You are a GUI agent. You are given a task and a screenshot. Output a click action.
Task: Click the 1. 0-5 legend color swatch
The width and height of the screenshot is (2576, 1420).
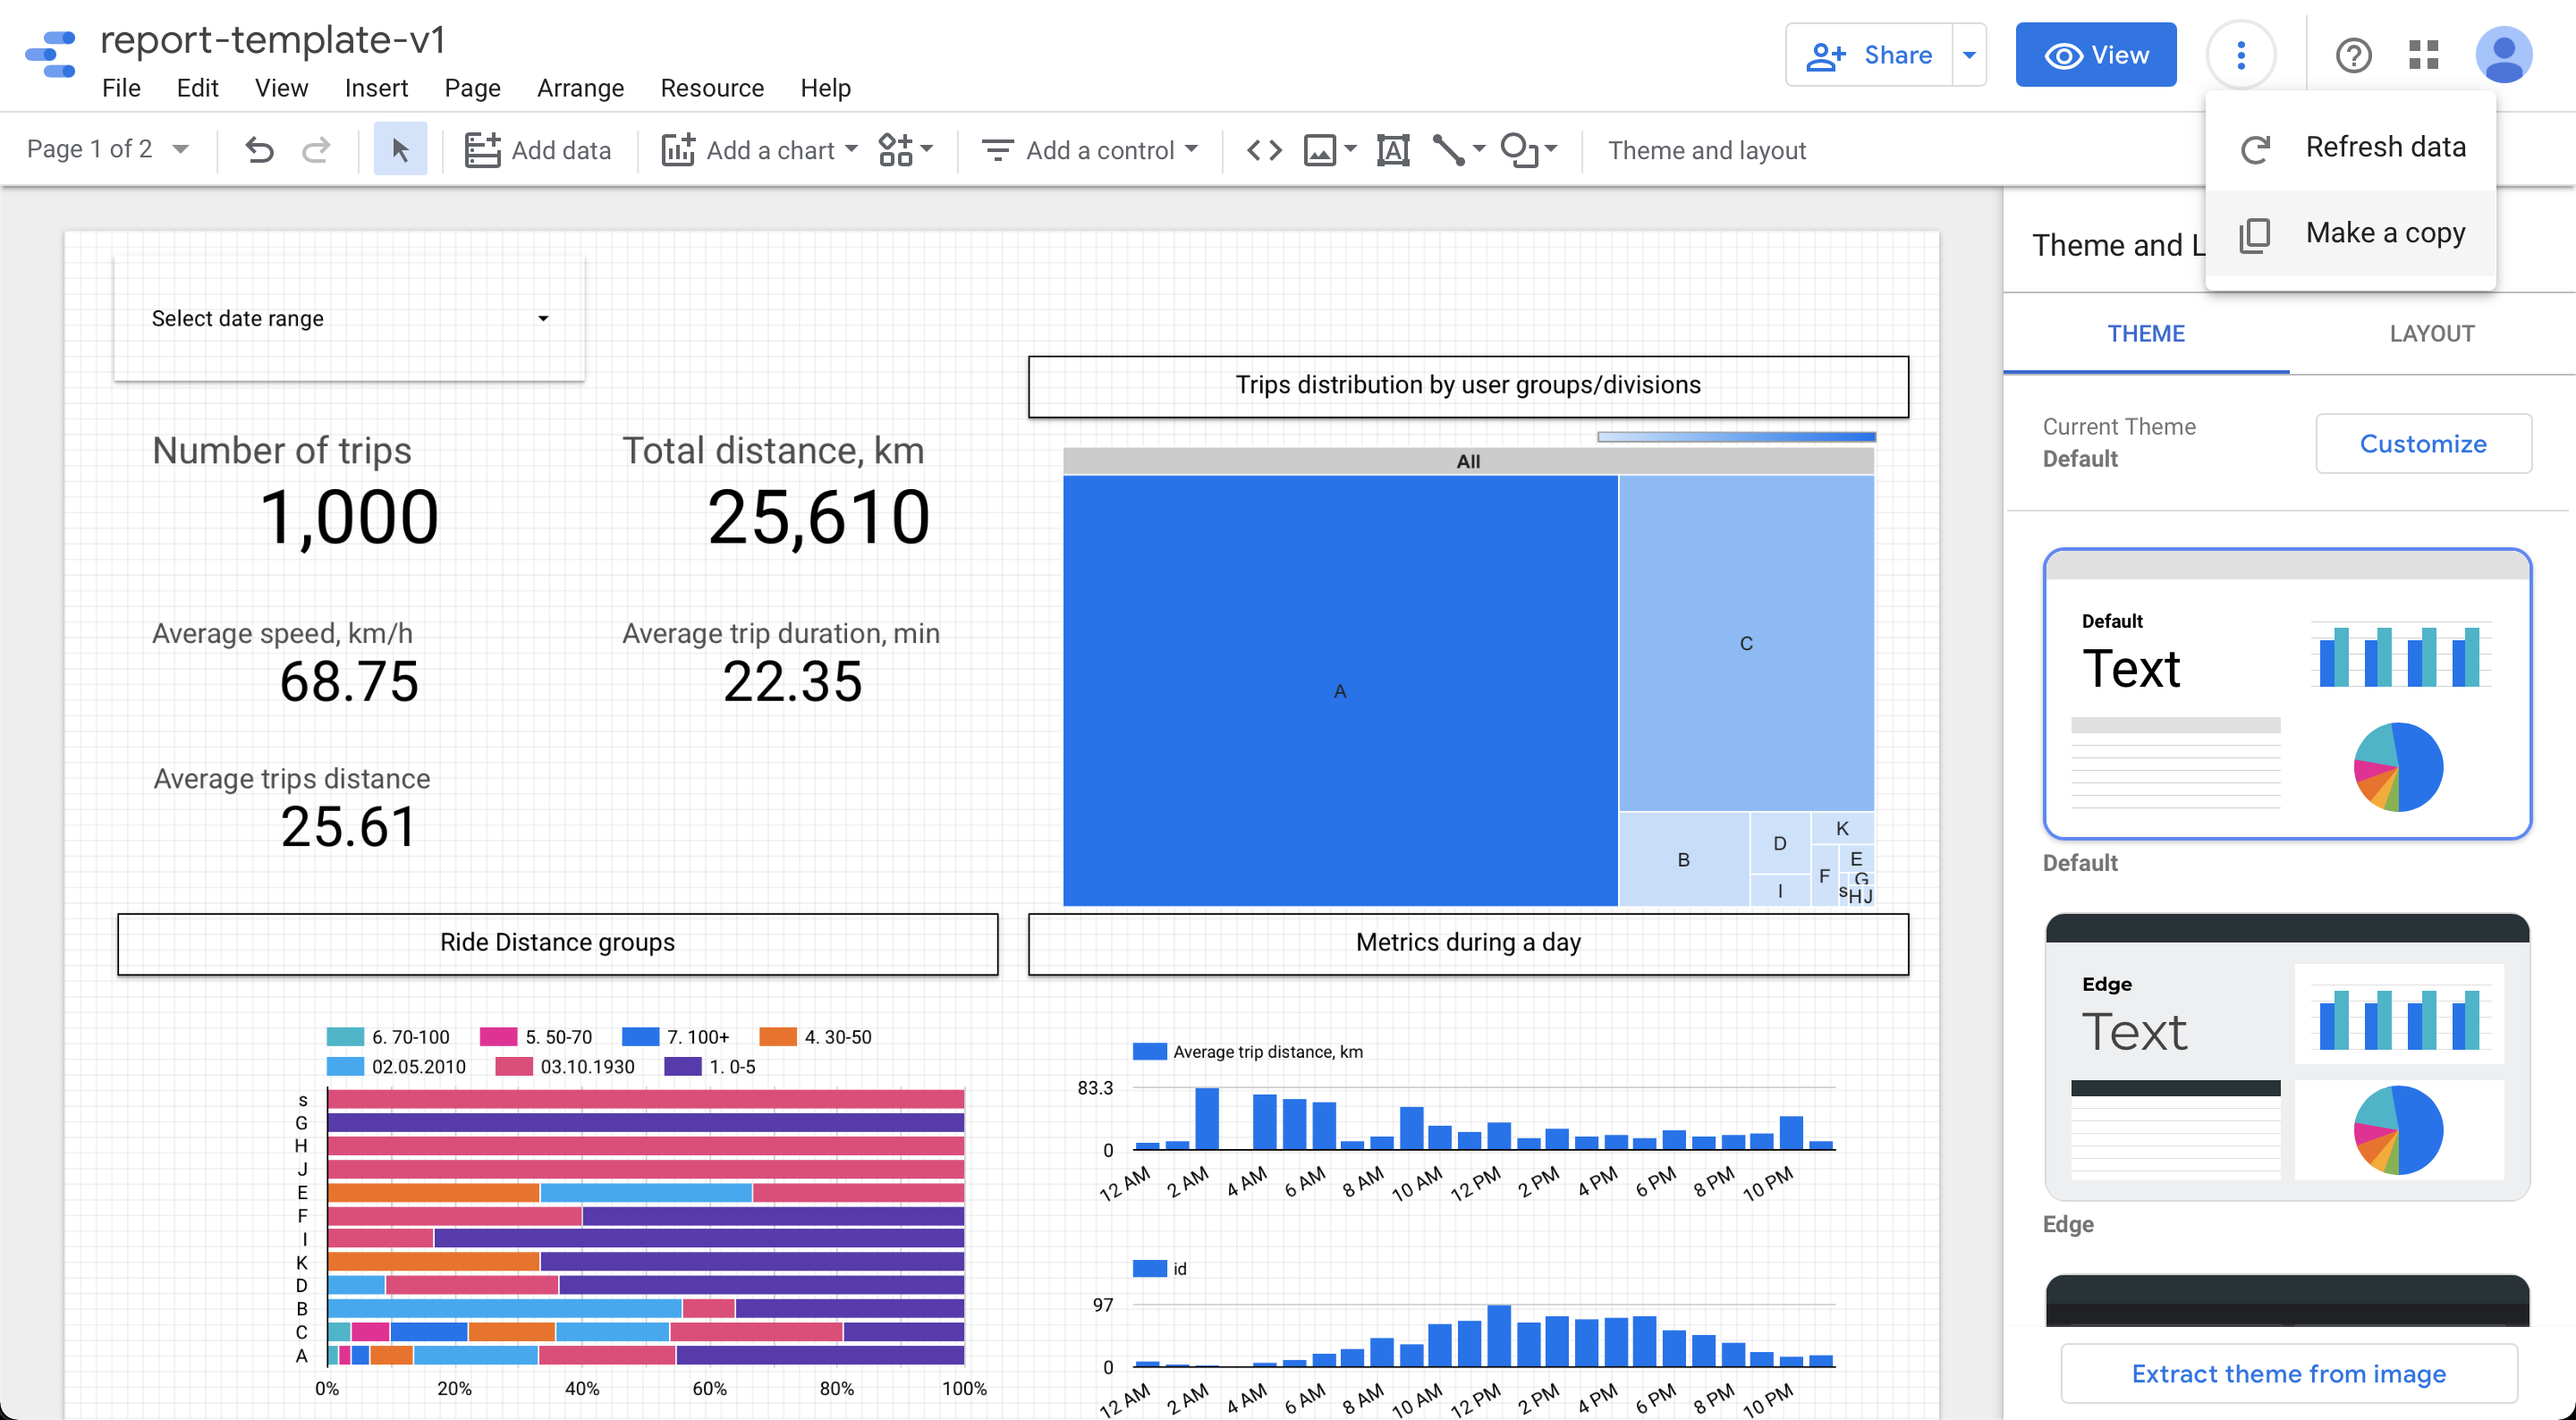683,1067
